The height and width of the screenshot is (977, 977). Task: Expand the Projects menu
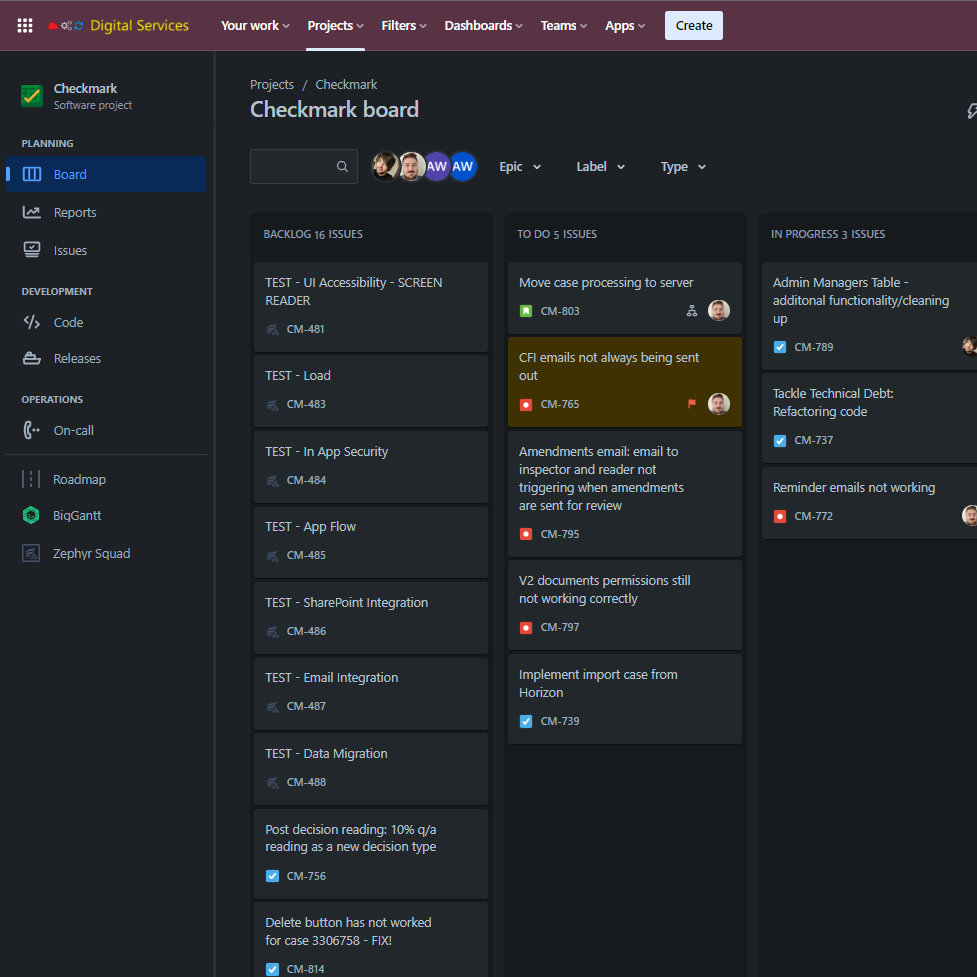coord(335,26)
